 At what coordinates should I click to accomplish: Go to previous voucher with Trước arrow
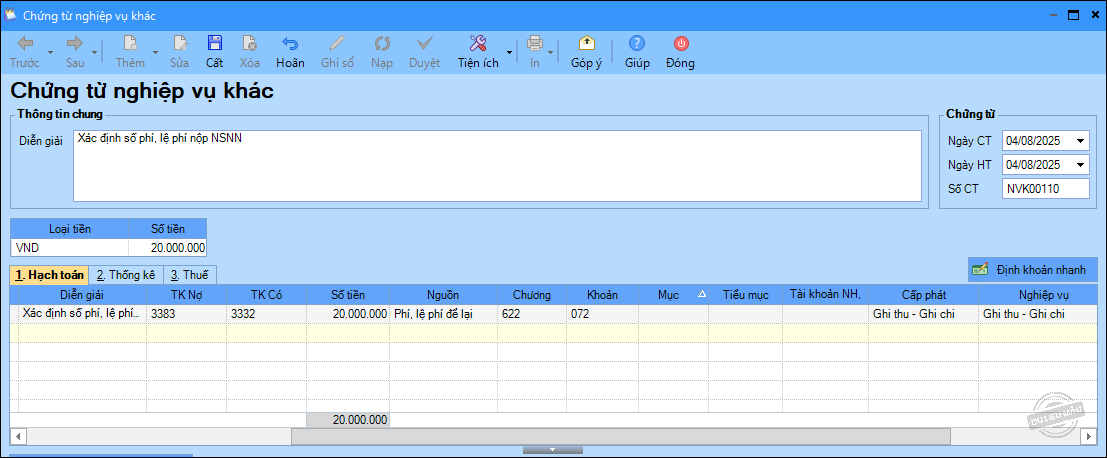coord(25,44)
